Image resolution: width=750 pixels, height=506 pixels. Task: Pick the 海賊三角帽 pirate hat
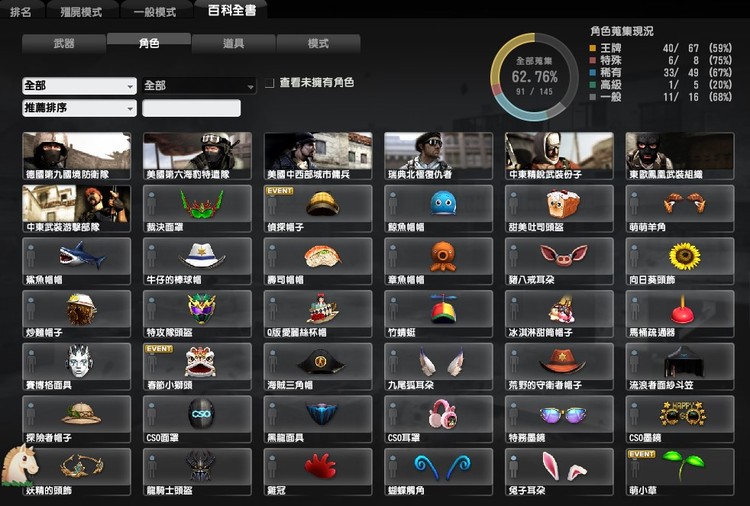(x=318, y=366)
